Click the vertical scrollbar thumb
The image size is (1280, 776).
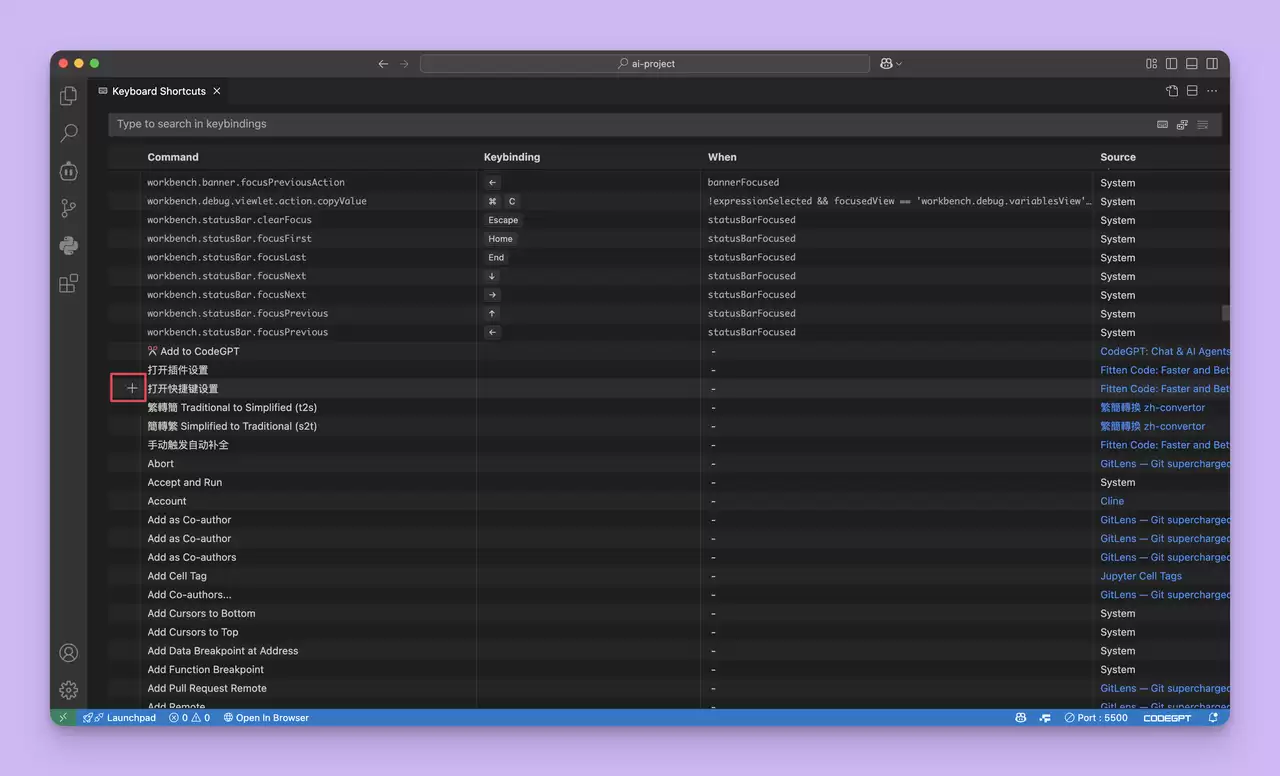pyautogui.click(x=1226, y=313)
